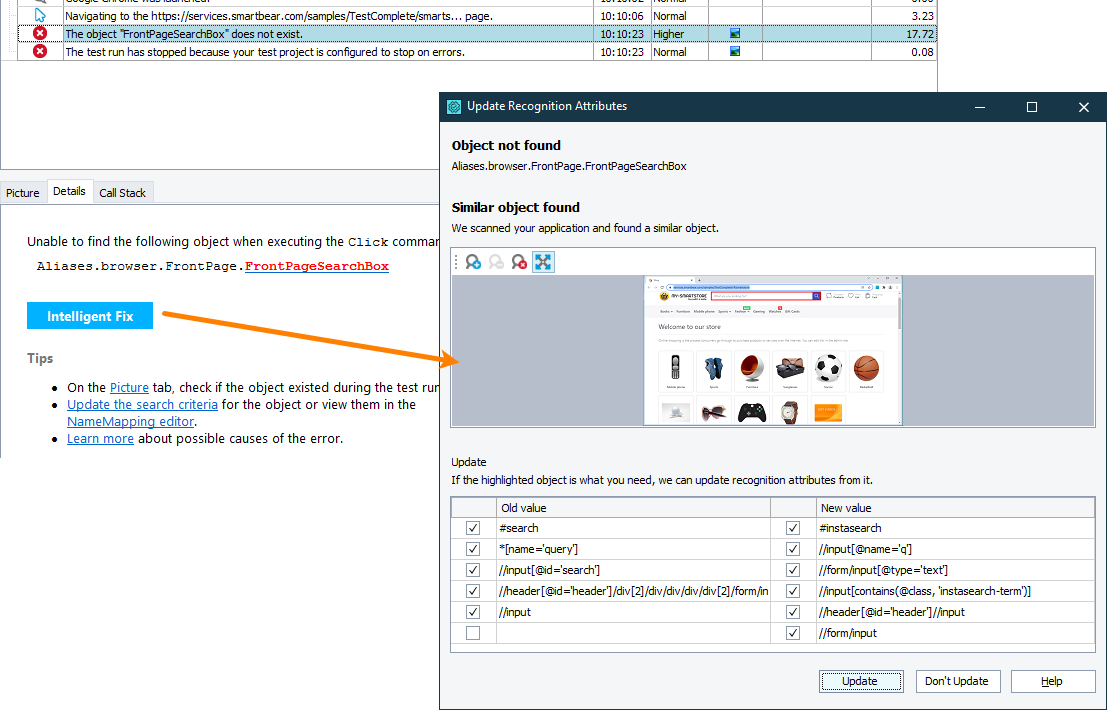Uncheck the new value #instasearch checkbox

tap(793, 528)
